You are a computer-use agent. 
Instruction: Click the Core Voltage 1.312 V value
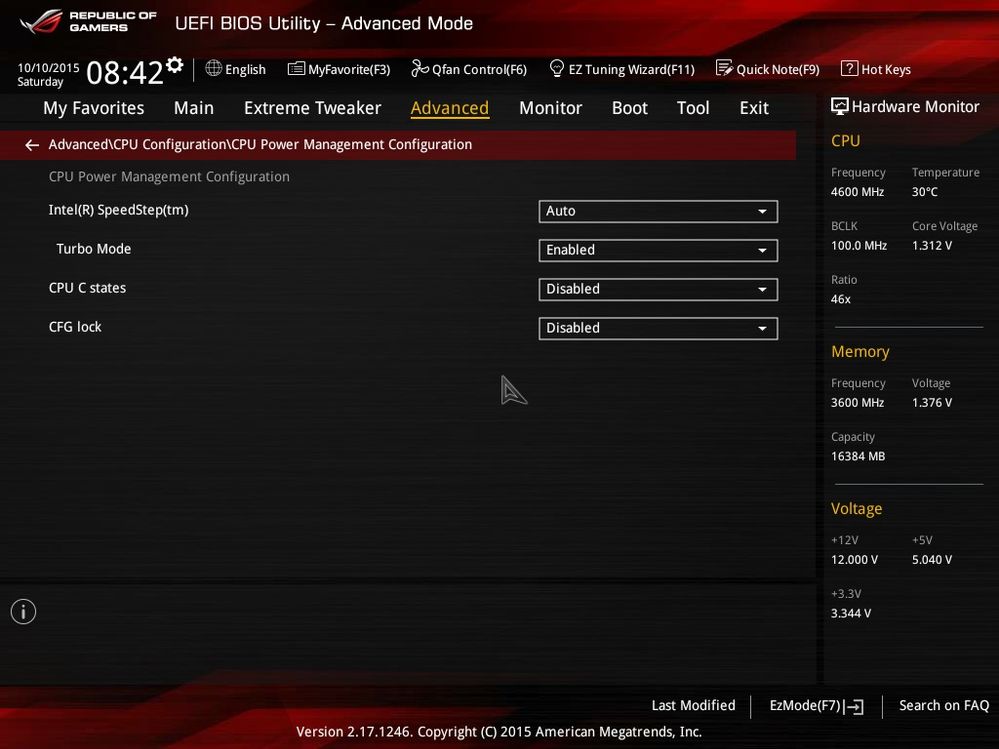931,245
